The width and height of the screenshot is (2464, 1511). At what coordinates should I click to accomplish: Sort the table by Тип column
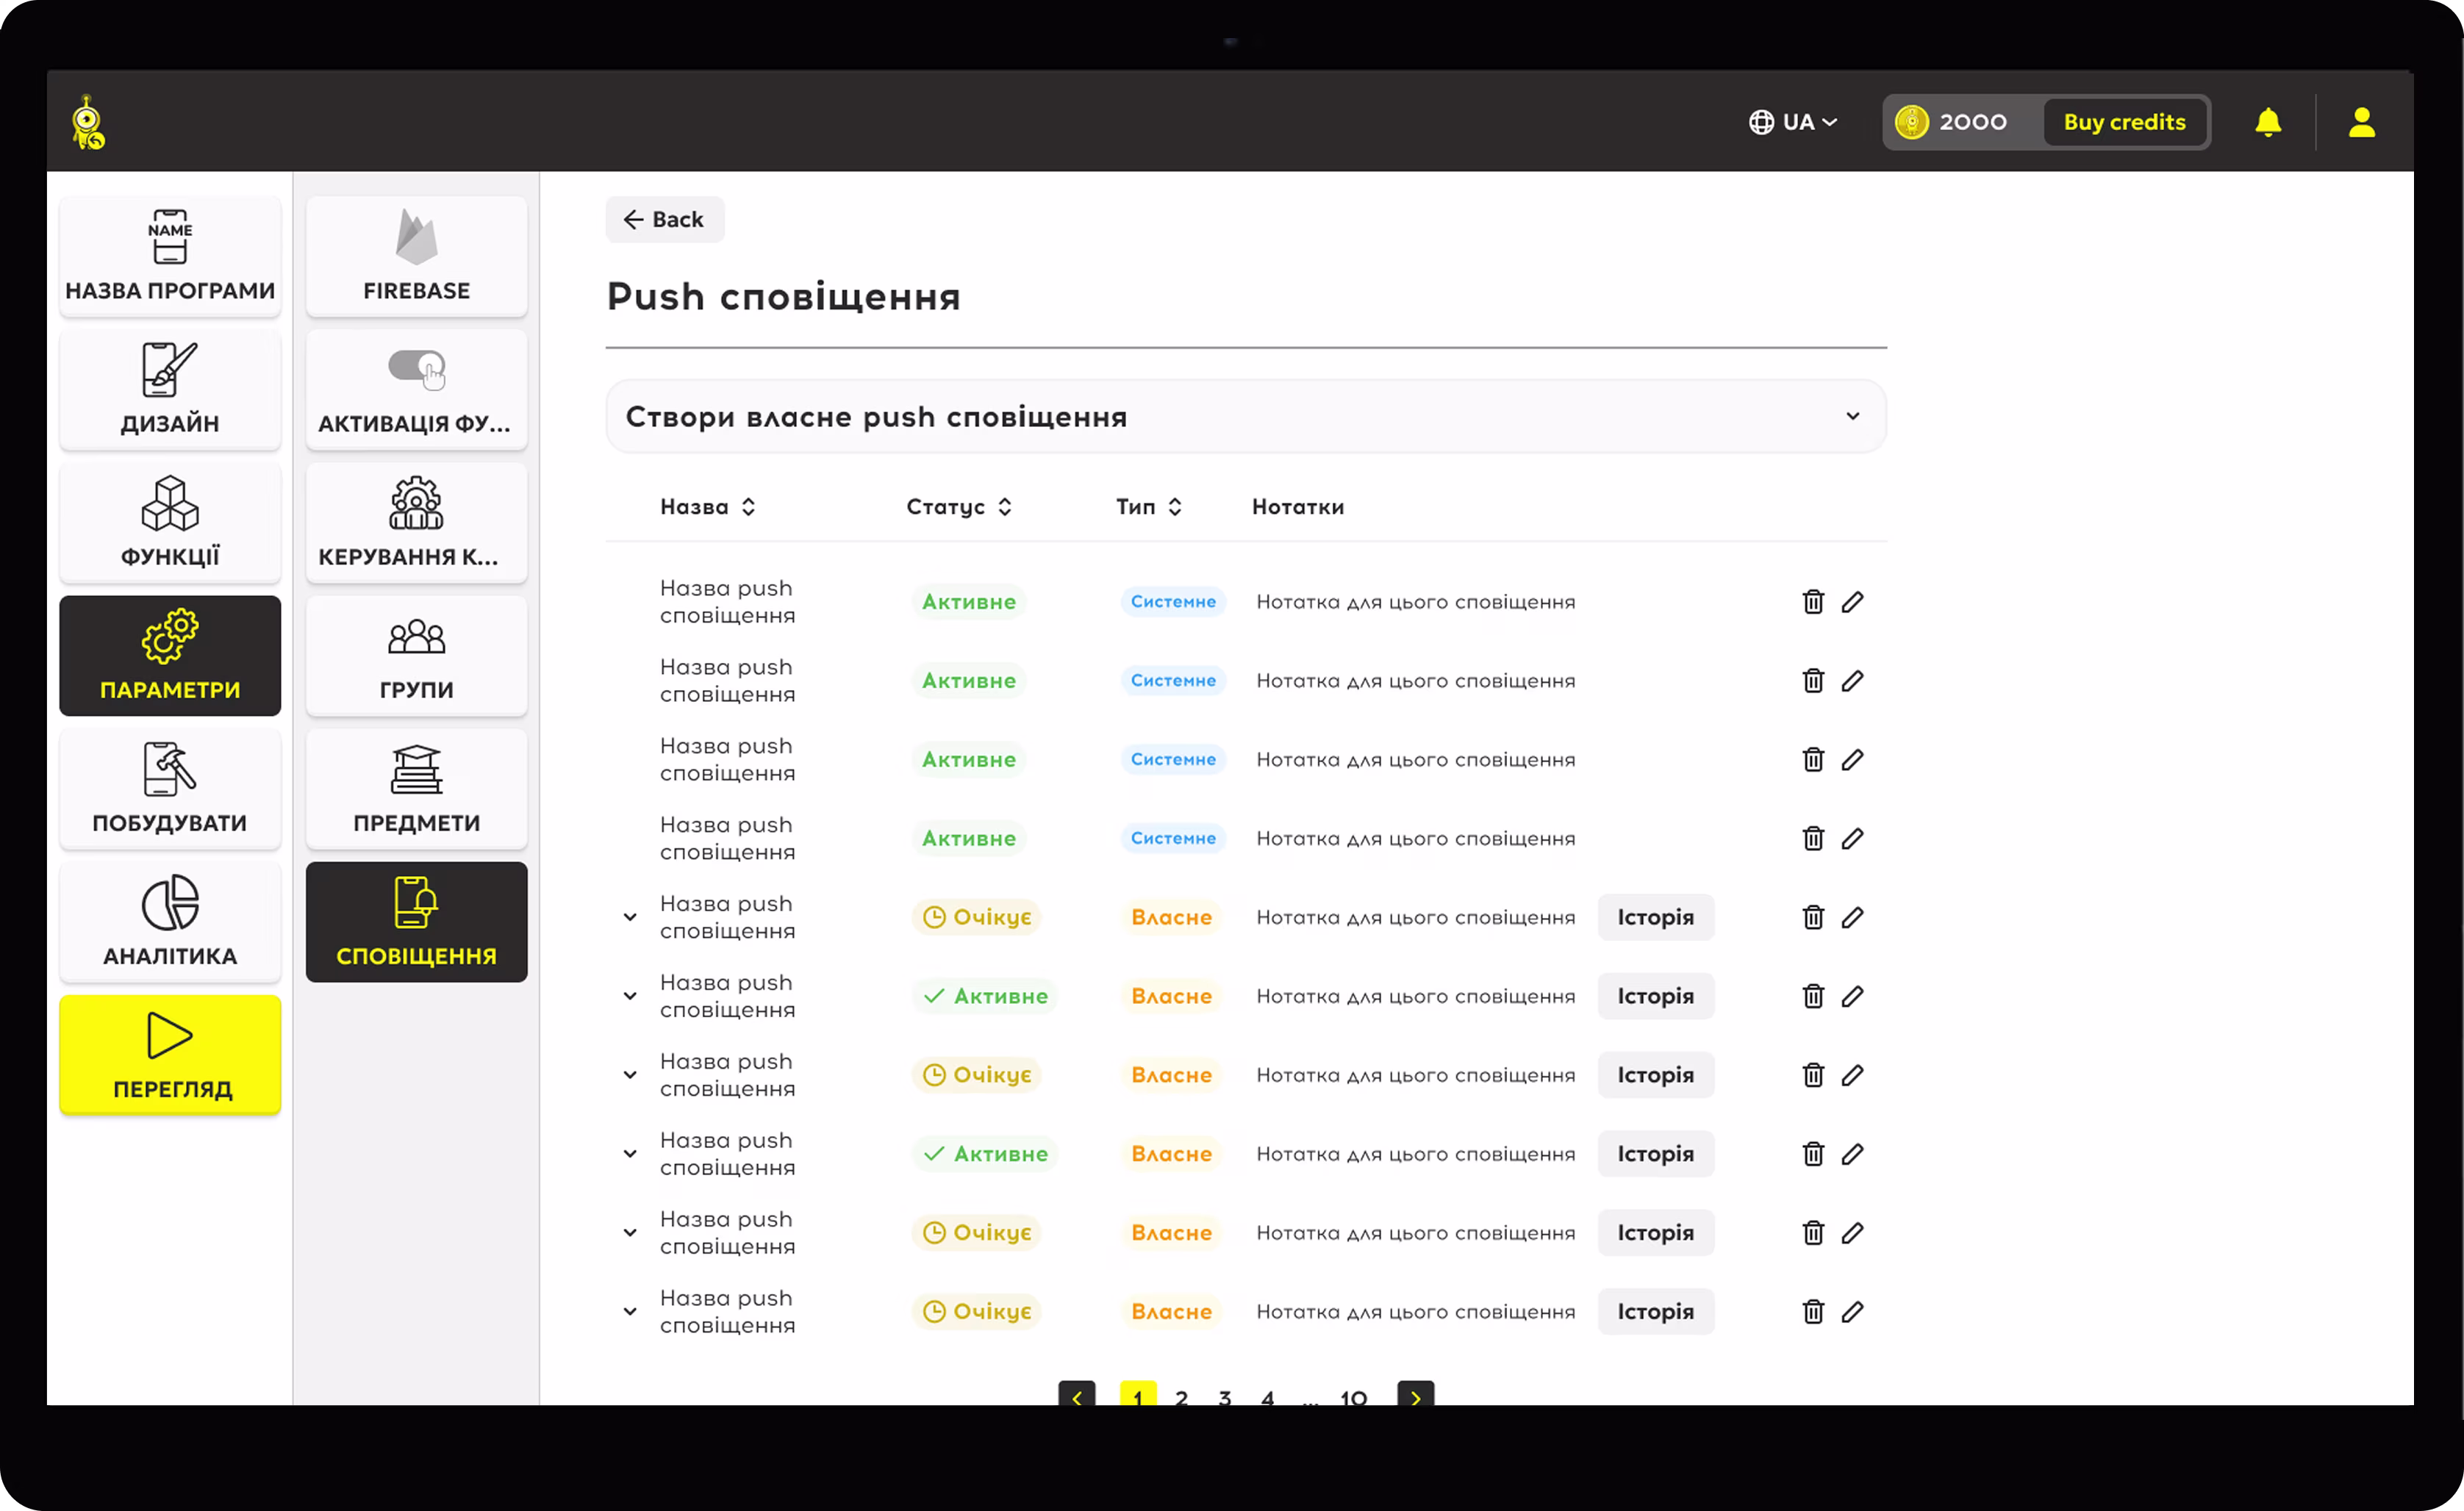[x=1148, y=506]
